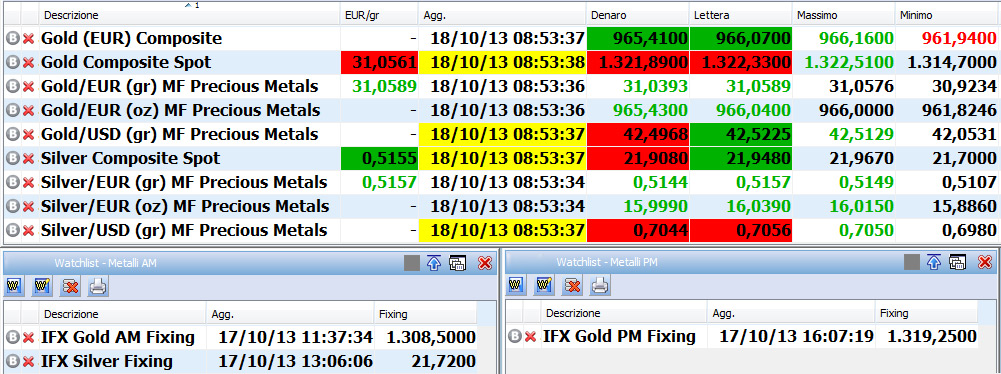The image size is (1001, 374).
Task: Click the gray square on Metalli AM title bar
Action: pos(412,263)
